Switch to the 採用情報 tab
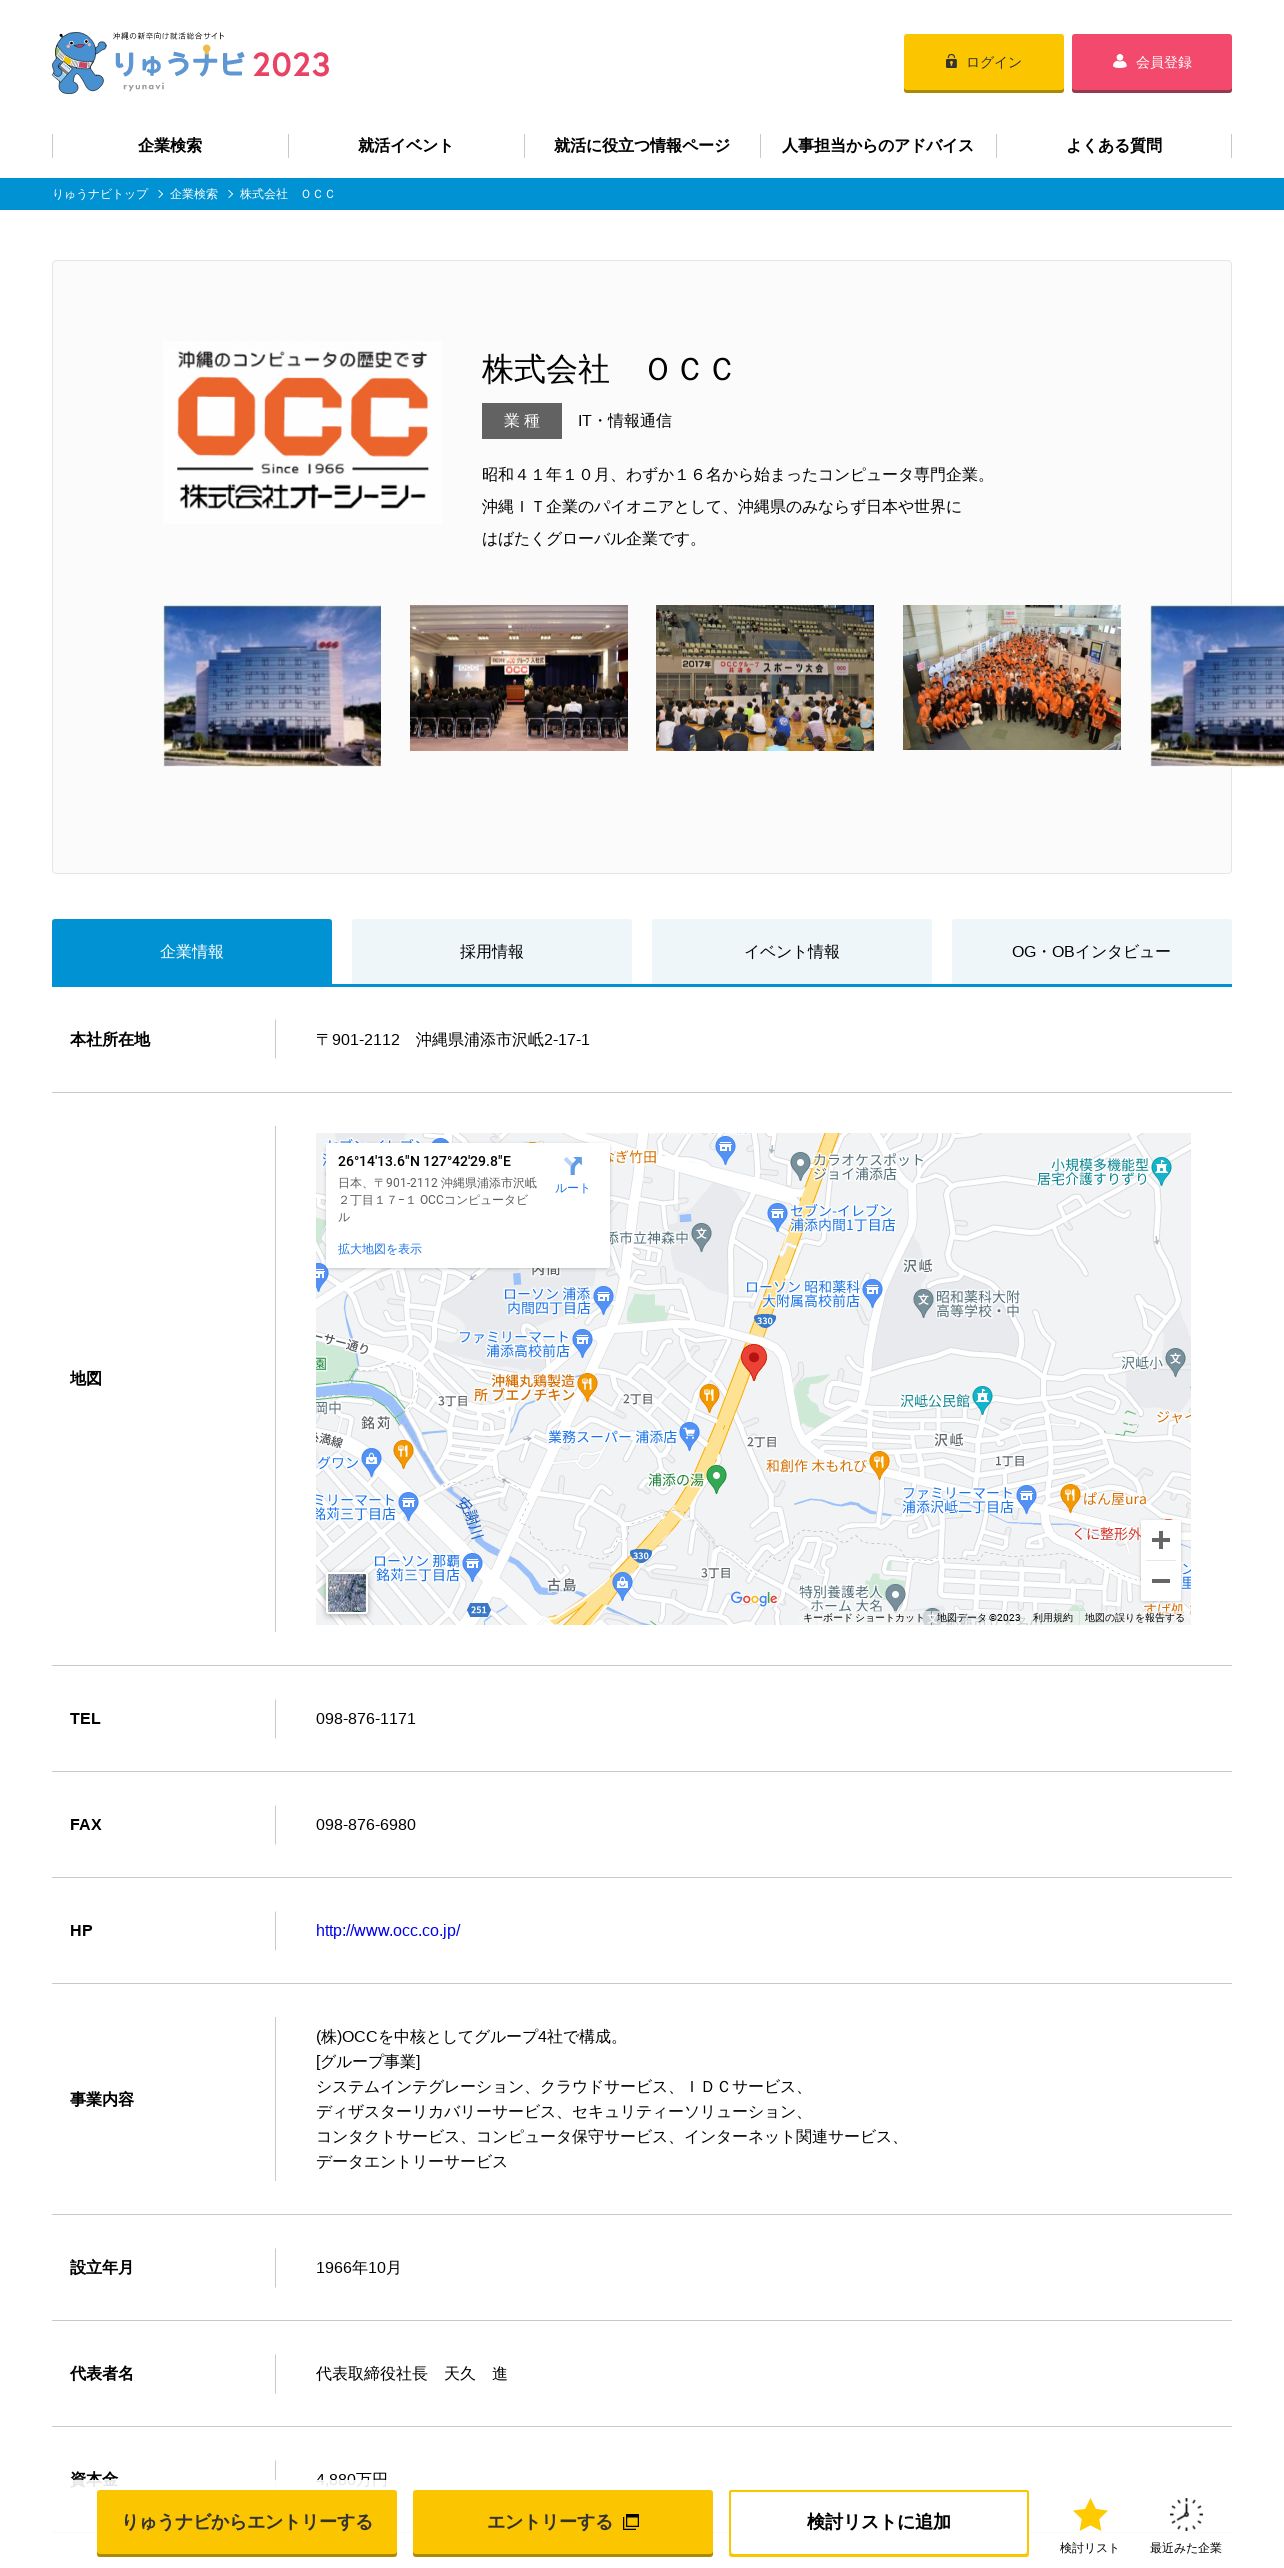This screenshot has width=1284, height=2568. (492, 952)
